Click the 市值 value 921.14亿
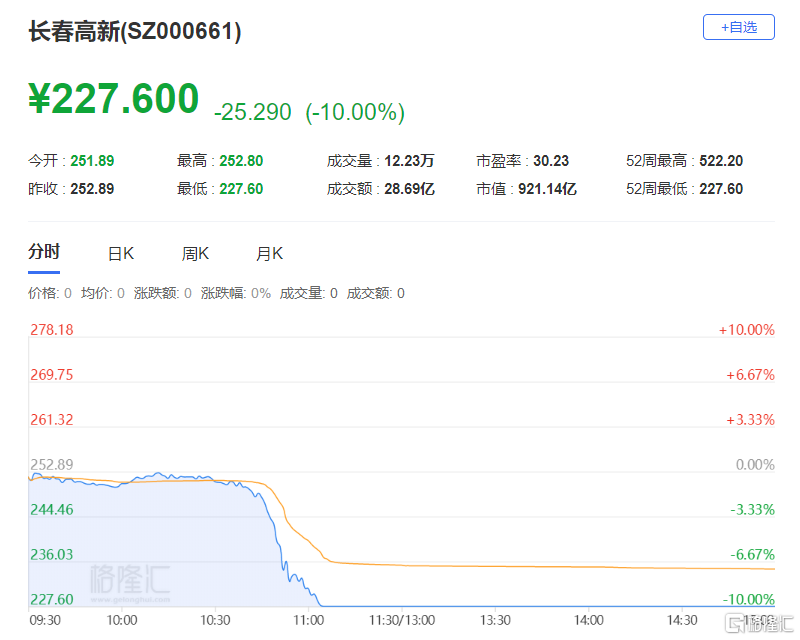 pyautogui.click(x=547, y=189)
